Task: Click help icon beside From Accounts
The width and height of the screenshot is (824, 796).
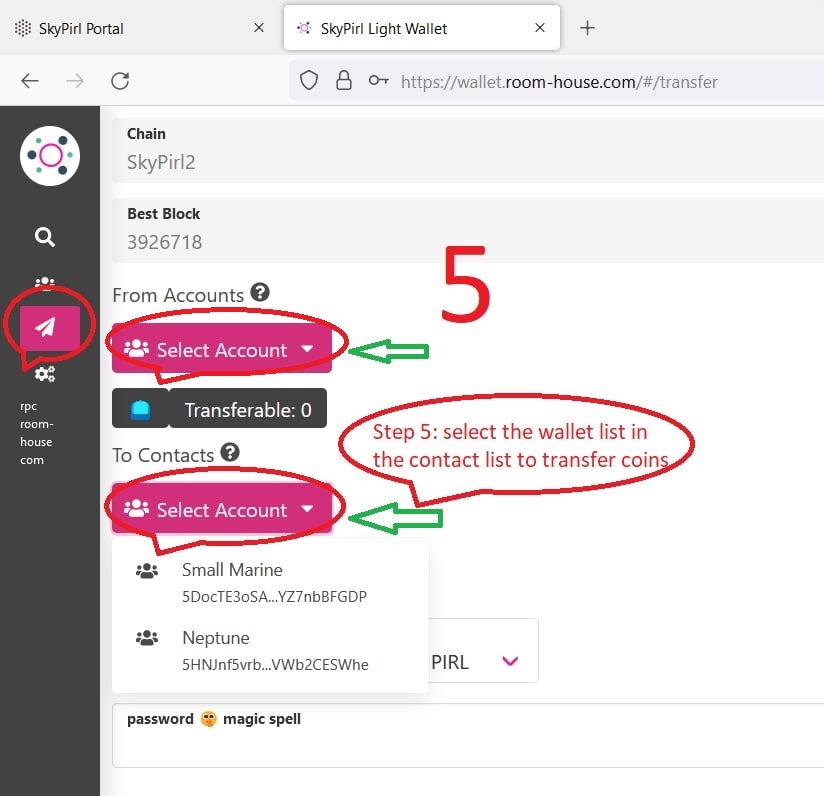Action: [x=260, y=293]
